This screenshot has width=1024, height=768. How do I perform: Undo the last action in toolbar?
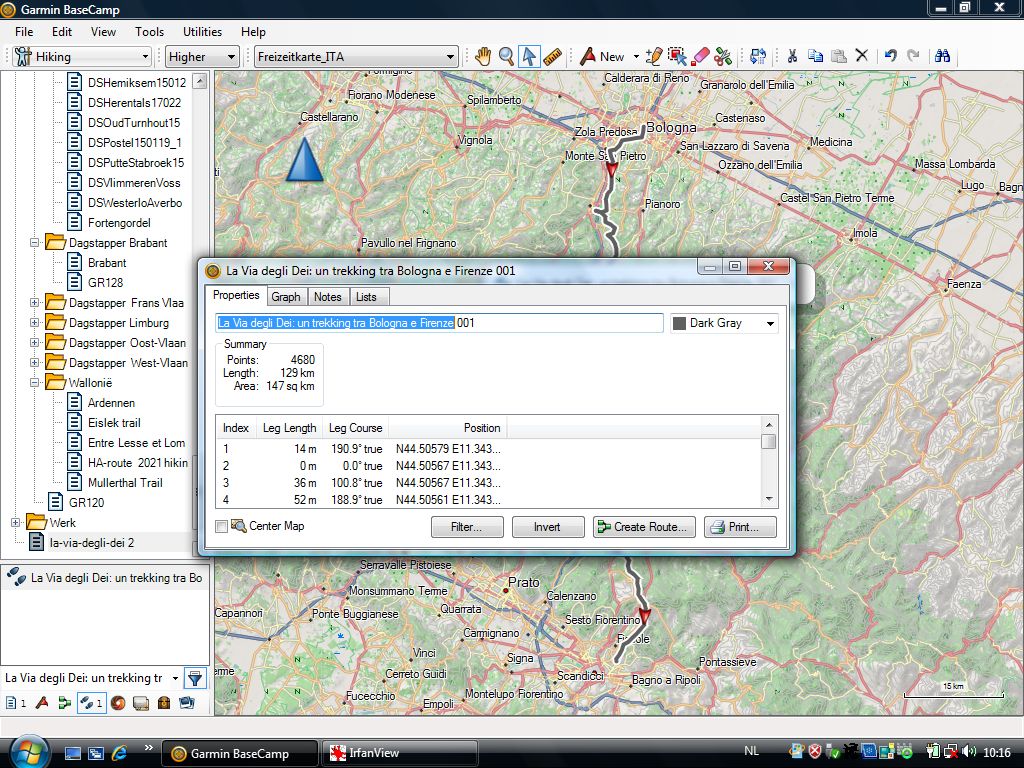coord(890,57)
